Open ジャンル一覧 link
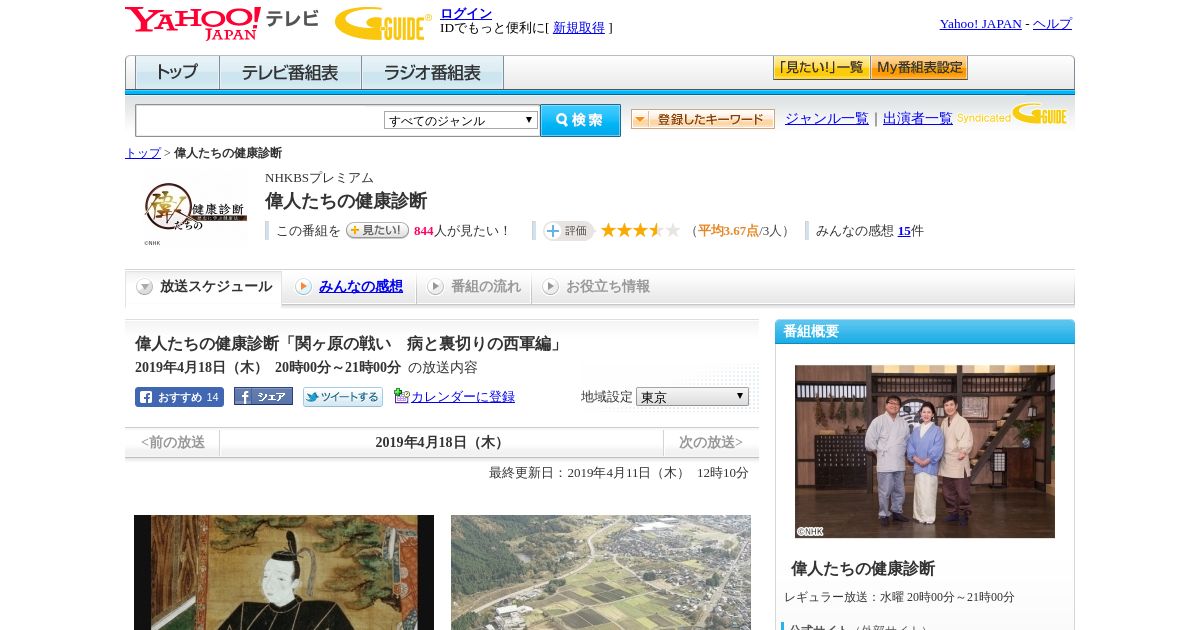Screen dimensions: 1200x630 (827, 118)
